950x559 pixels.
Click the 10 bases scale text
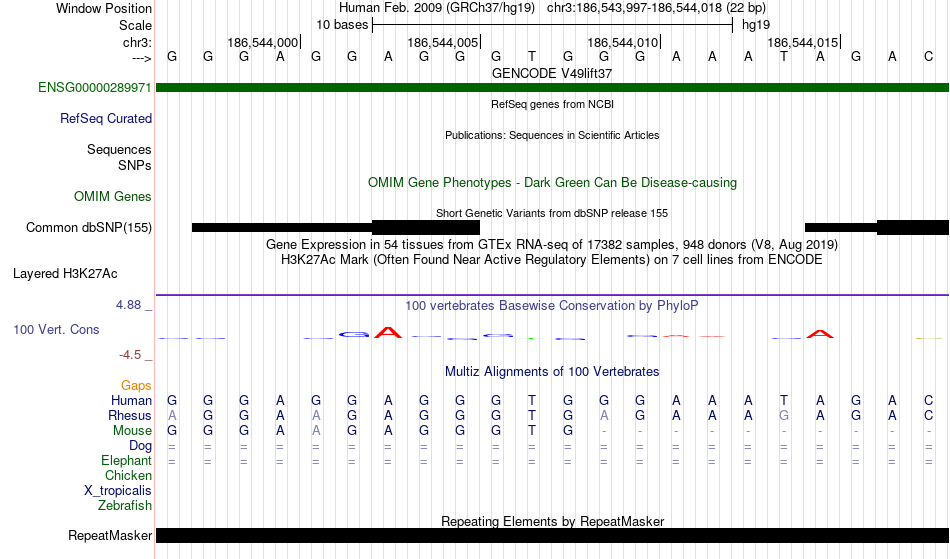(x=342, y=25)
